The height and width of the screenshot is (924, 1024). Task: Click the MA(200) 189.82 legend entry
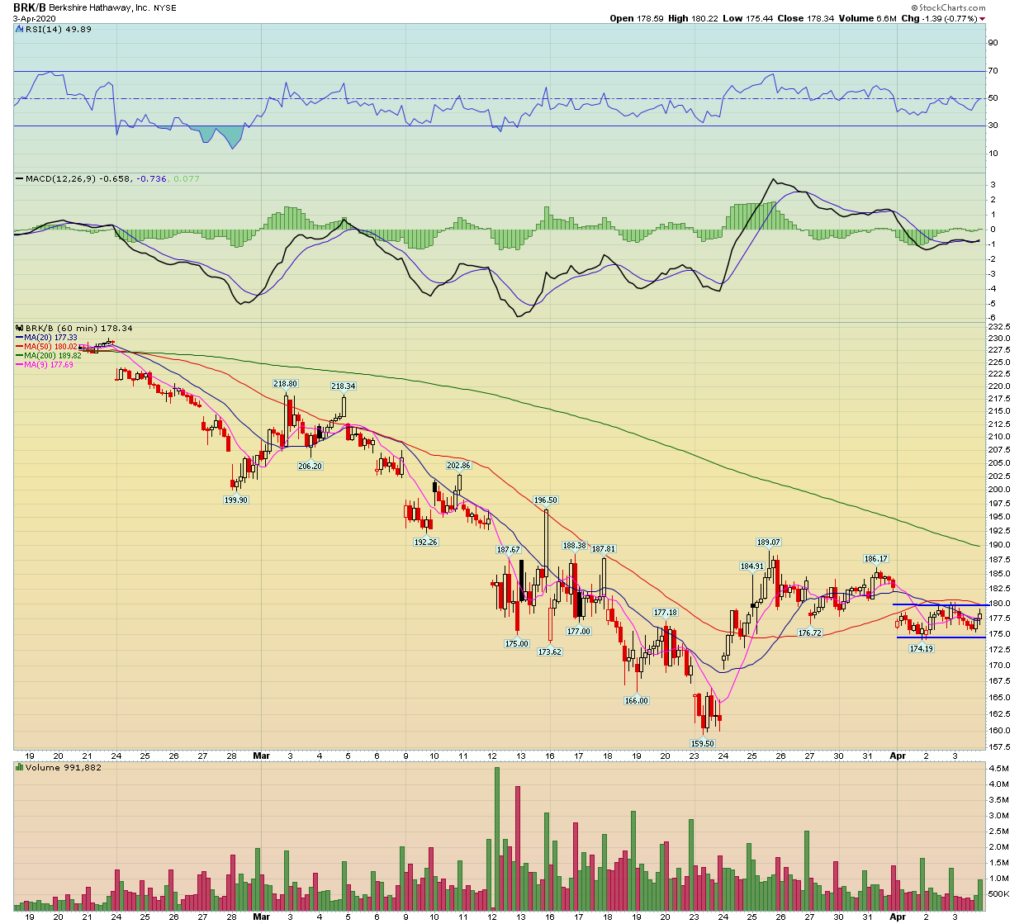tap(48, 355)
